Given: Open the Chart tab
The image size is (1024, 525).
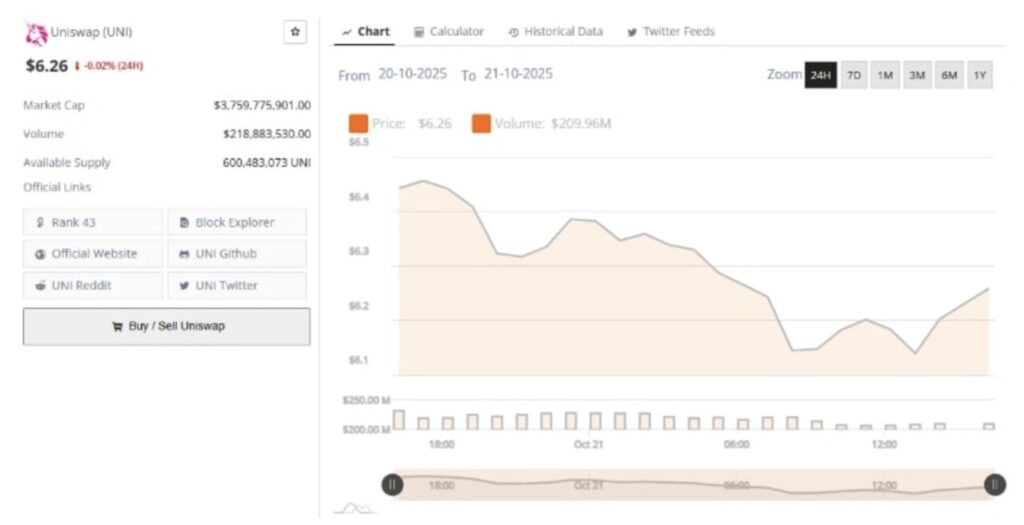Looking at the screenshot, I should [365, 32].
